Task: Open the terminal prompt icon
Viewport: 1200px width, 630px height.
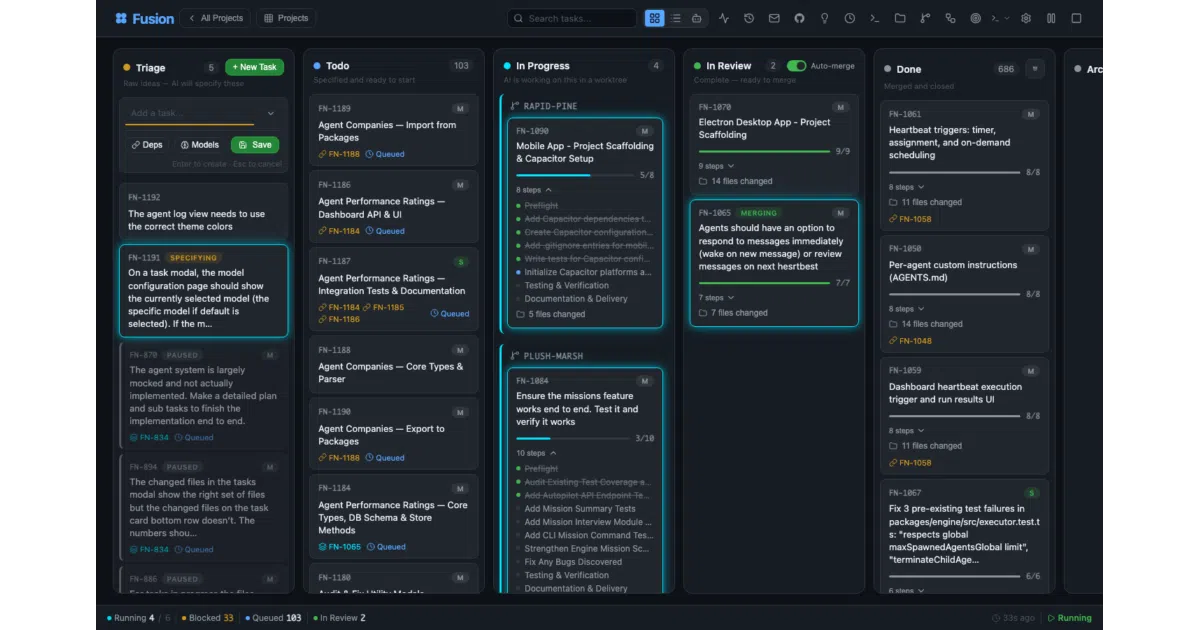Action: coord(875,18)
